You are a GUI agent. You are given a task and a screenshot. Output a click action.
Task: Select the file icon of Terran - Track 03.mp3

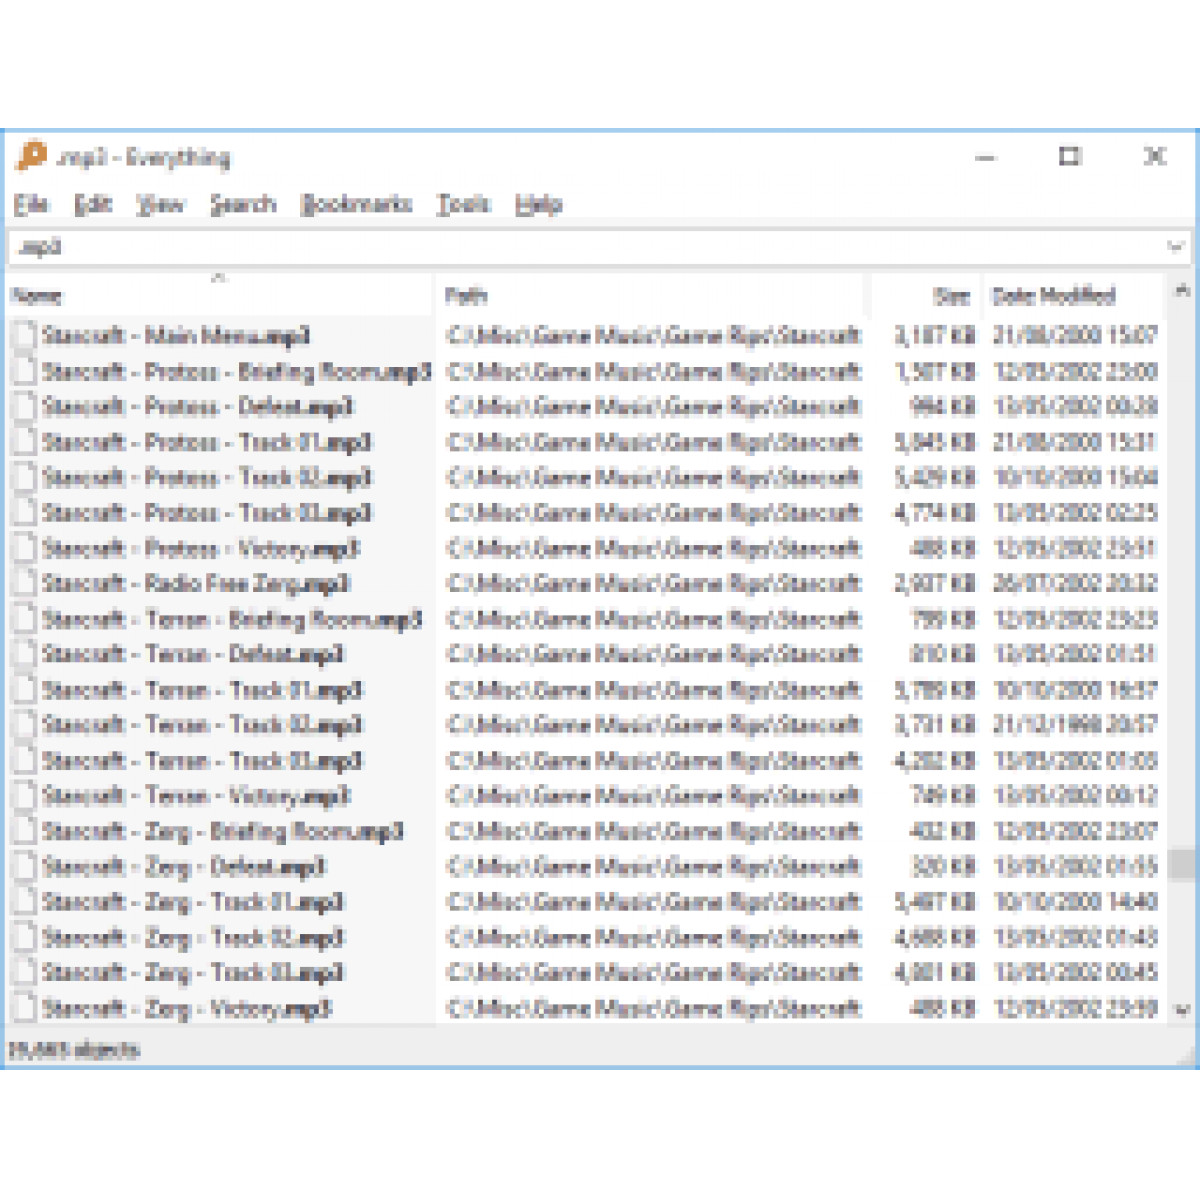(25, 760)
